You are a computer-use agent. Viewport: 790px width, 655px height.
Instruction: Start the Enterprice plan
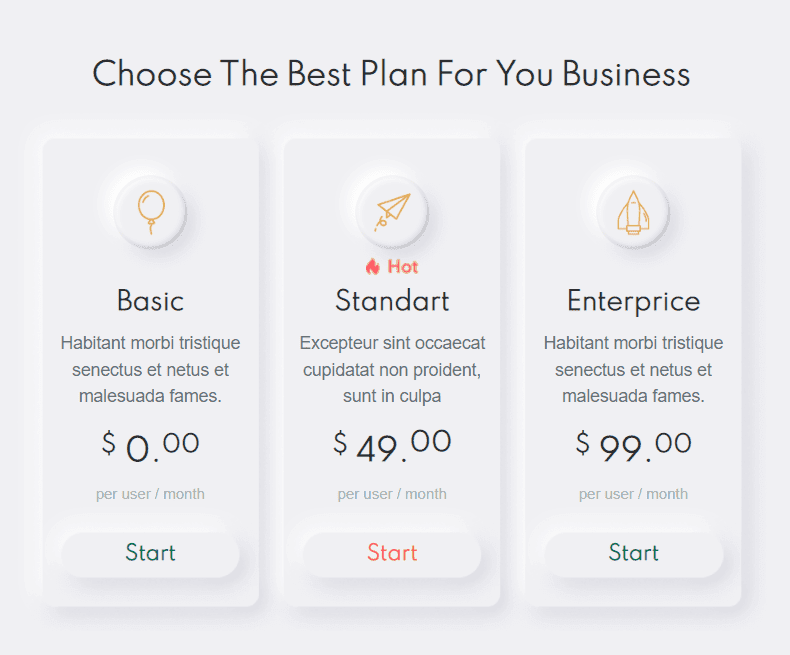[x=633, y=553]
